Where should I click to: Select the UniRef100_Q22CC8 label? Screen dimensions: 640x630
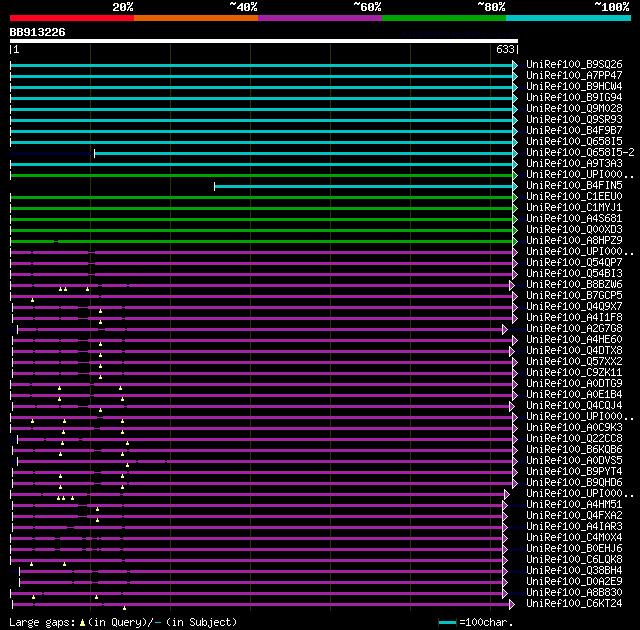[x=574, y=439]
